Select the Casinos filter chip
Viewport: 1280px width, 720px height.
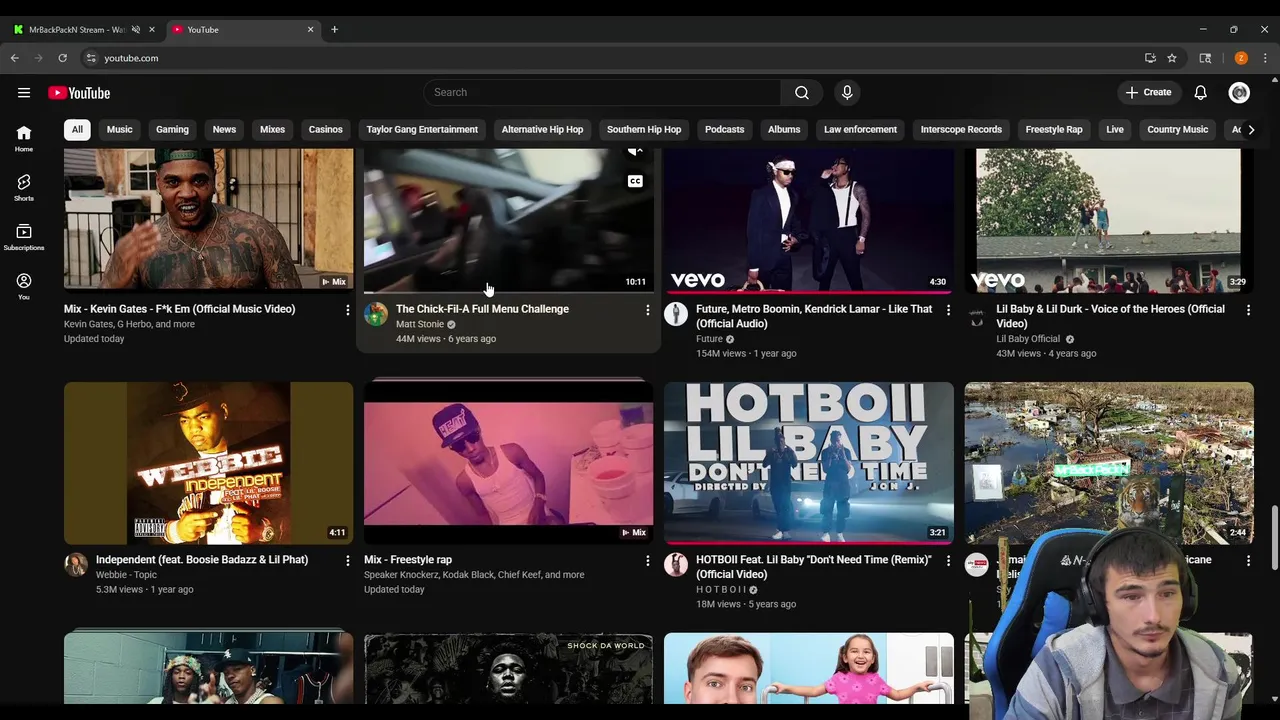[x=325, y=129]
